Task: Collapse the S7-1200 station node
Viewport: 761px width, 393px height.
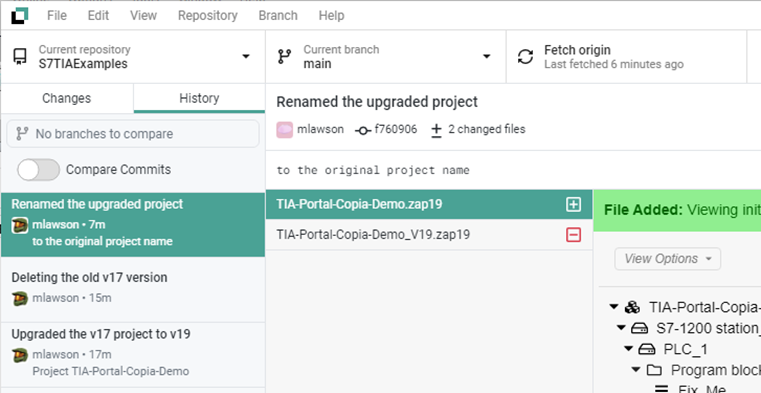Action: 621,328
